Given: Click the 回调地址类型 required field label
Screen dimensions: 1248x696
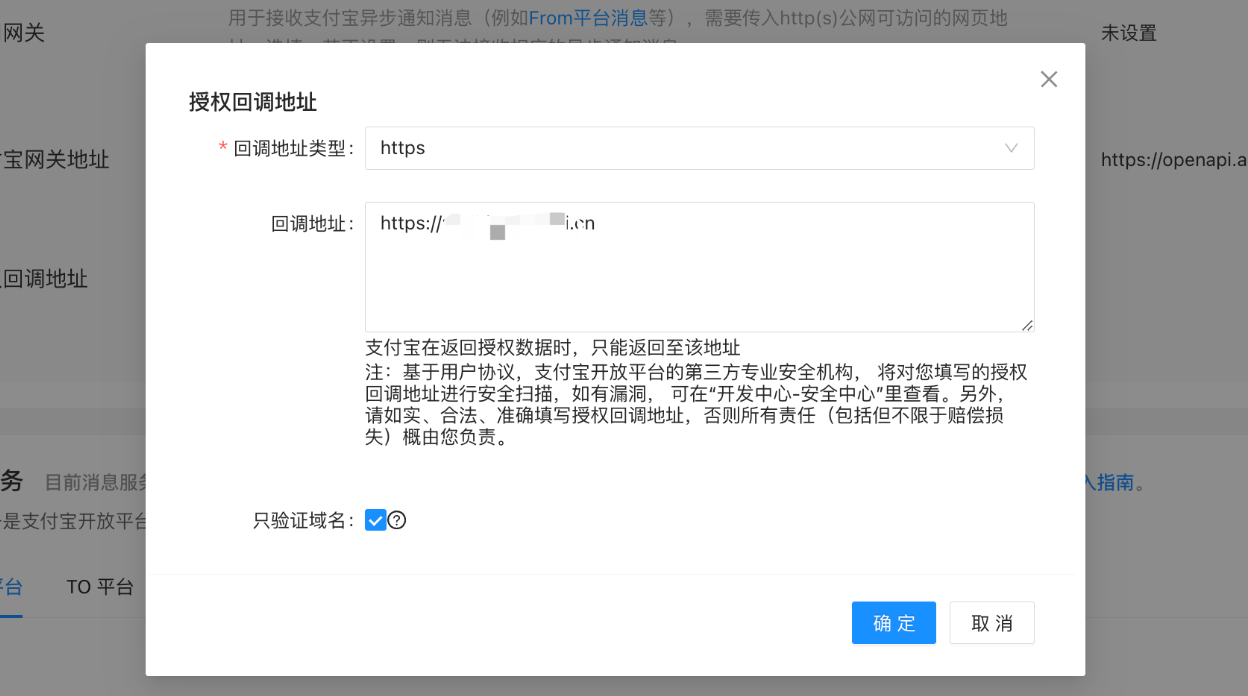Looking at the screenshot, I should (x=293, y=148).
